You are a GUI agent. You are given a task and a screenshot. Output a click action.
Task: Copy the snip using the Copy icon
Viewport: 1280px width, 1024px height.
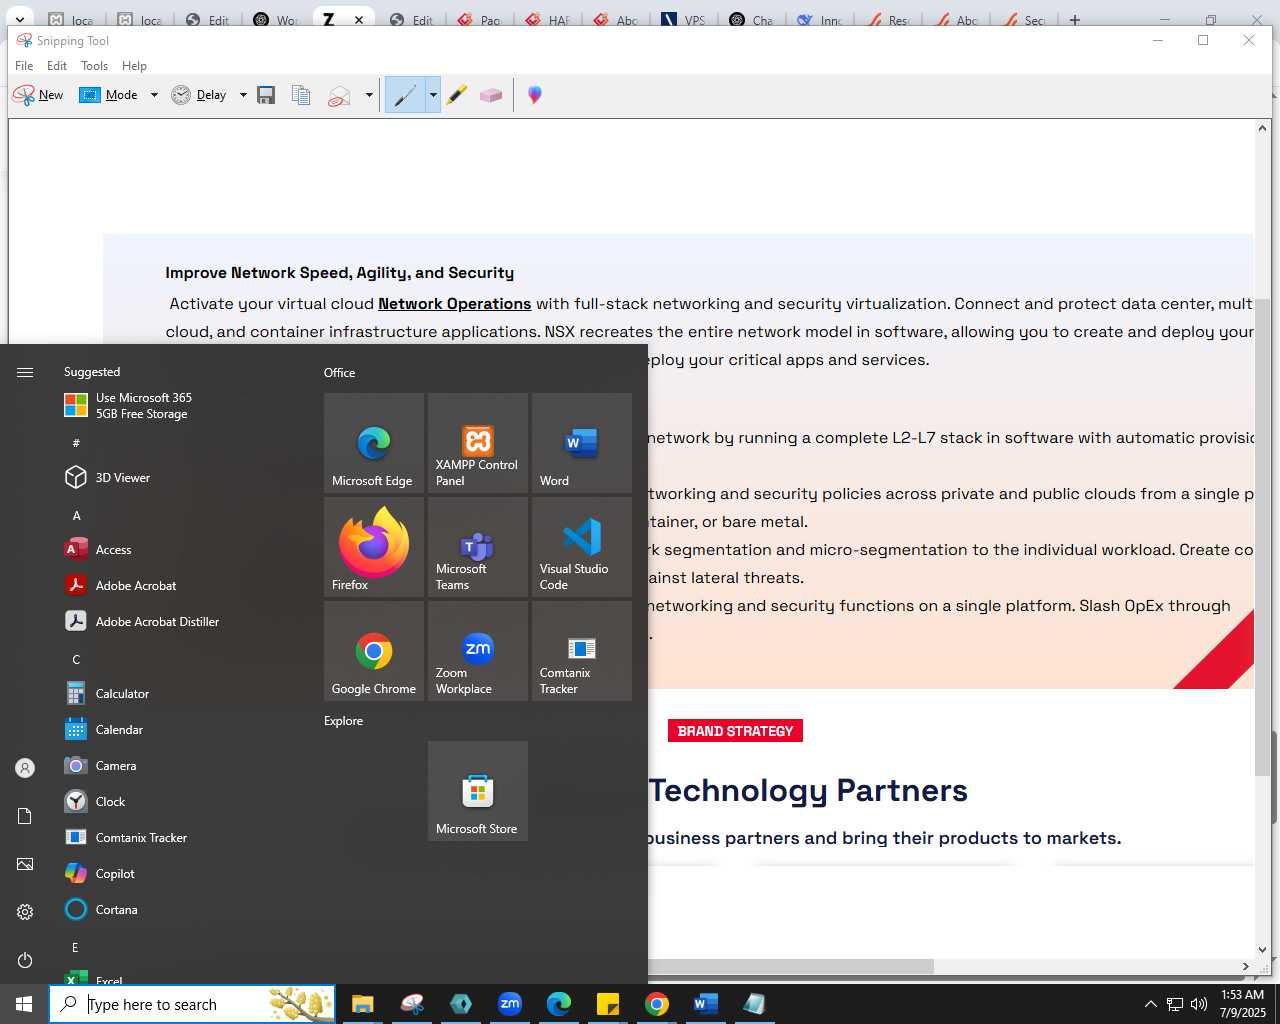pyautogui.click(x=301, y=95)
